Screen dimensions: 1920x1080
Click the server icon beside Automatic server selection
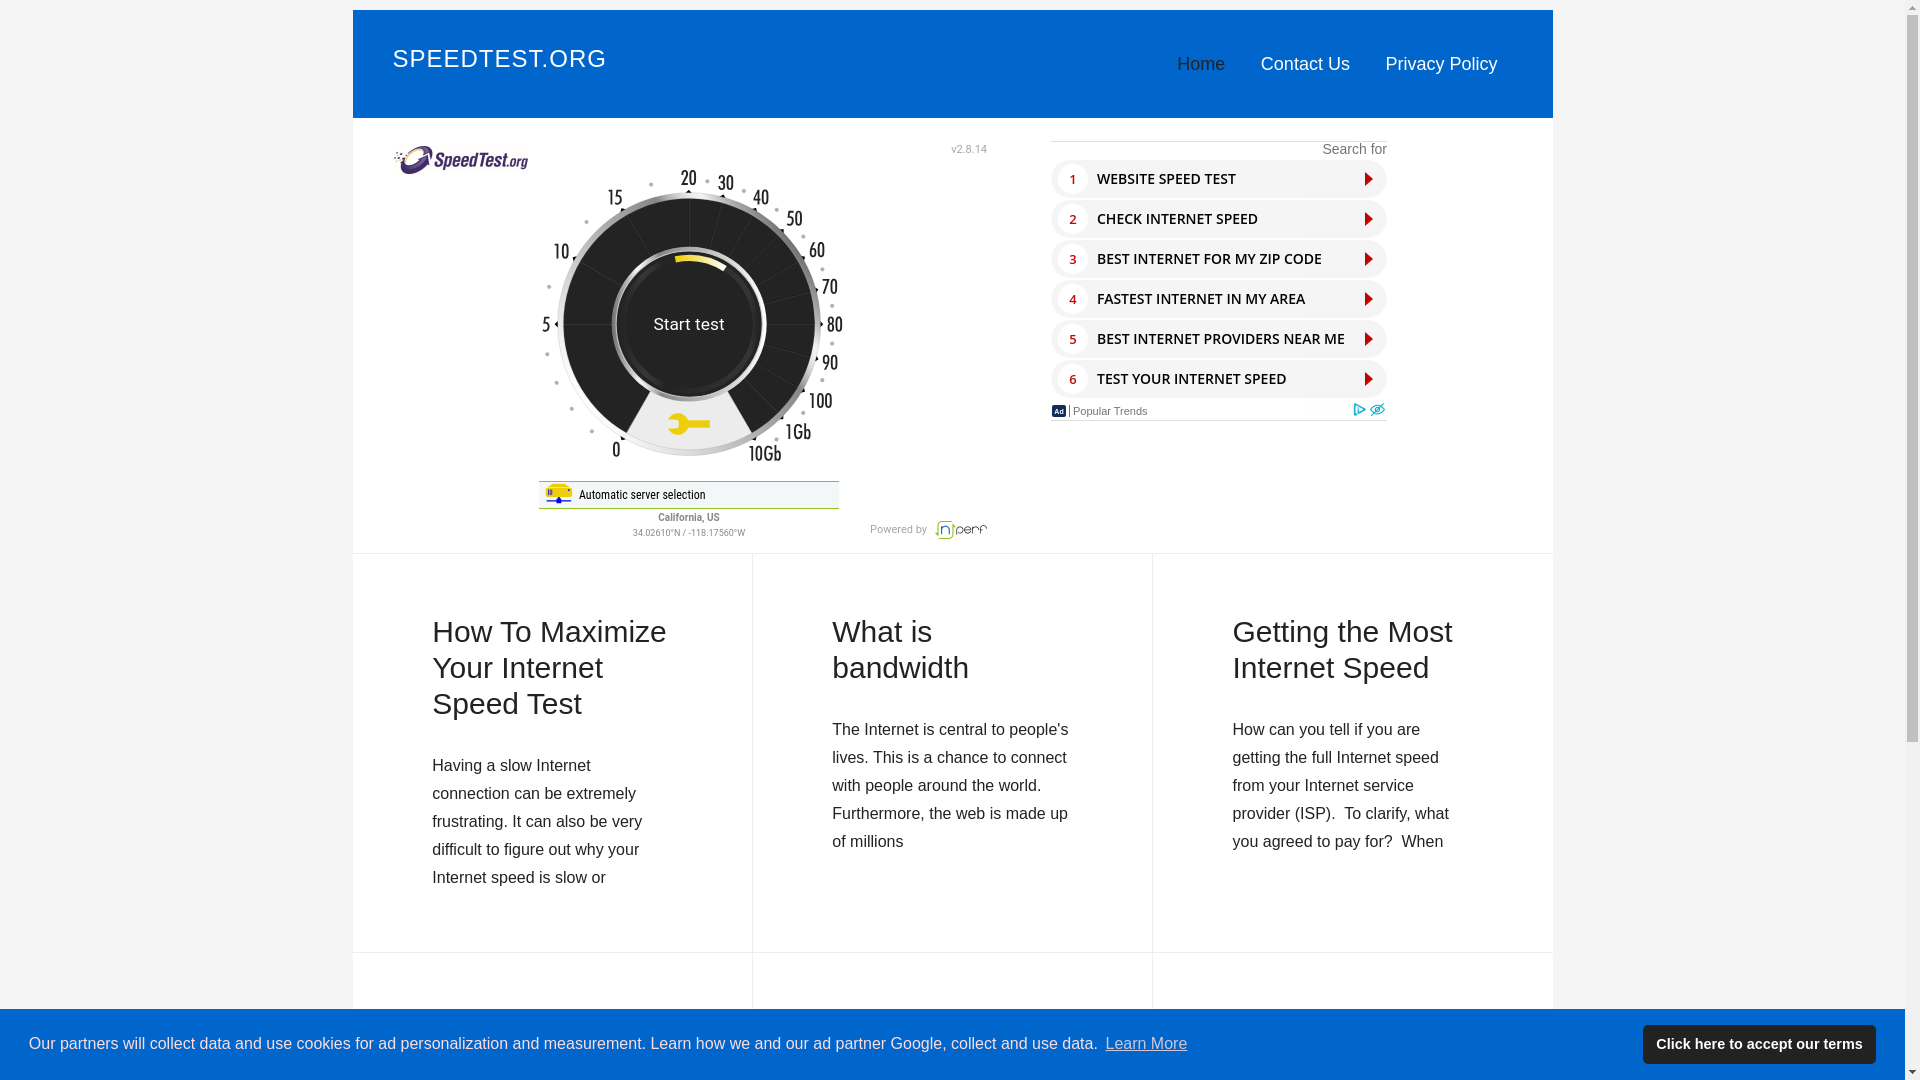click(x=558, y=494)
